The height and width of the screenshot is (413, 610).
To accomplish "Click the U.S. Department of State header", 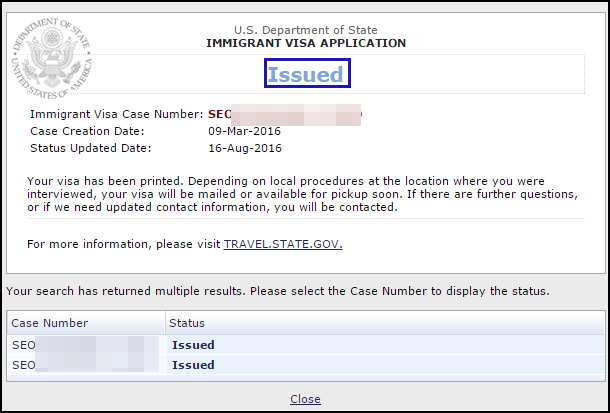I will point(306,30).
